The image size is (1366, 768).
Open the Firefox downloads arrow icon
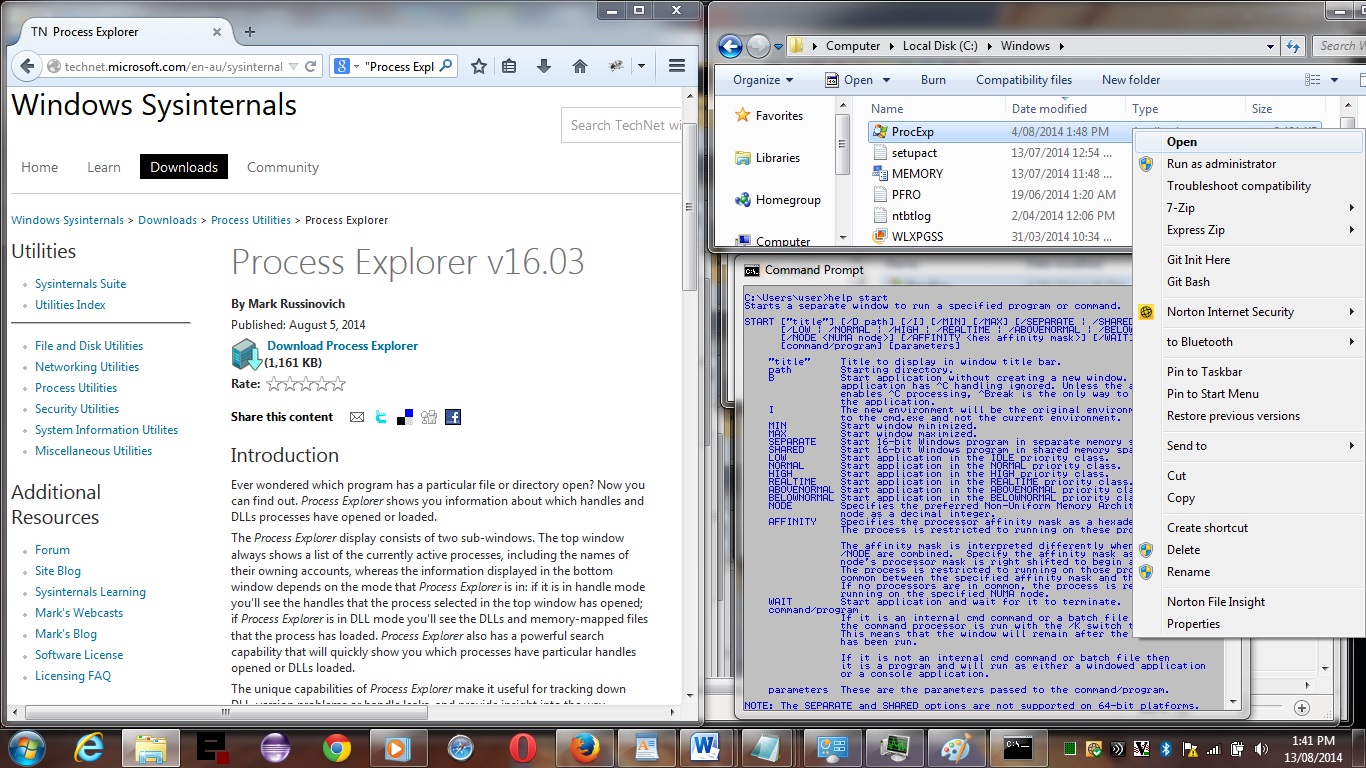(544, 66)
